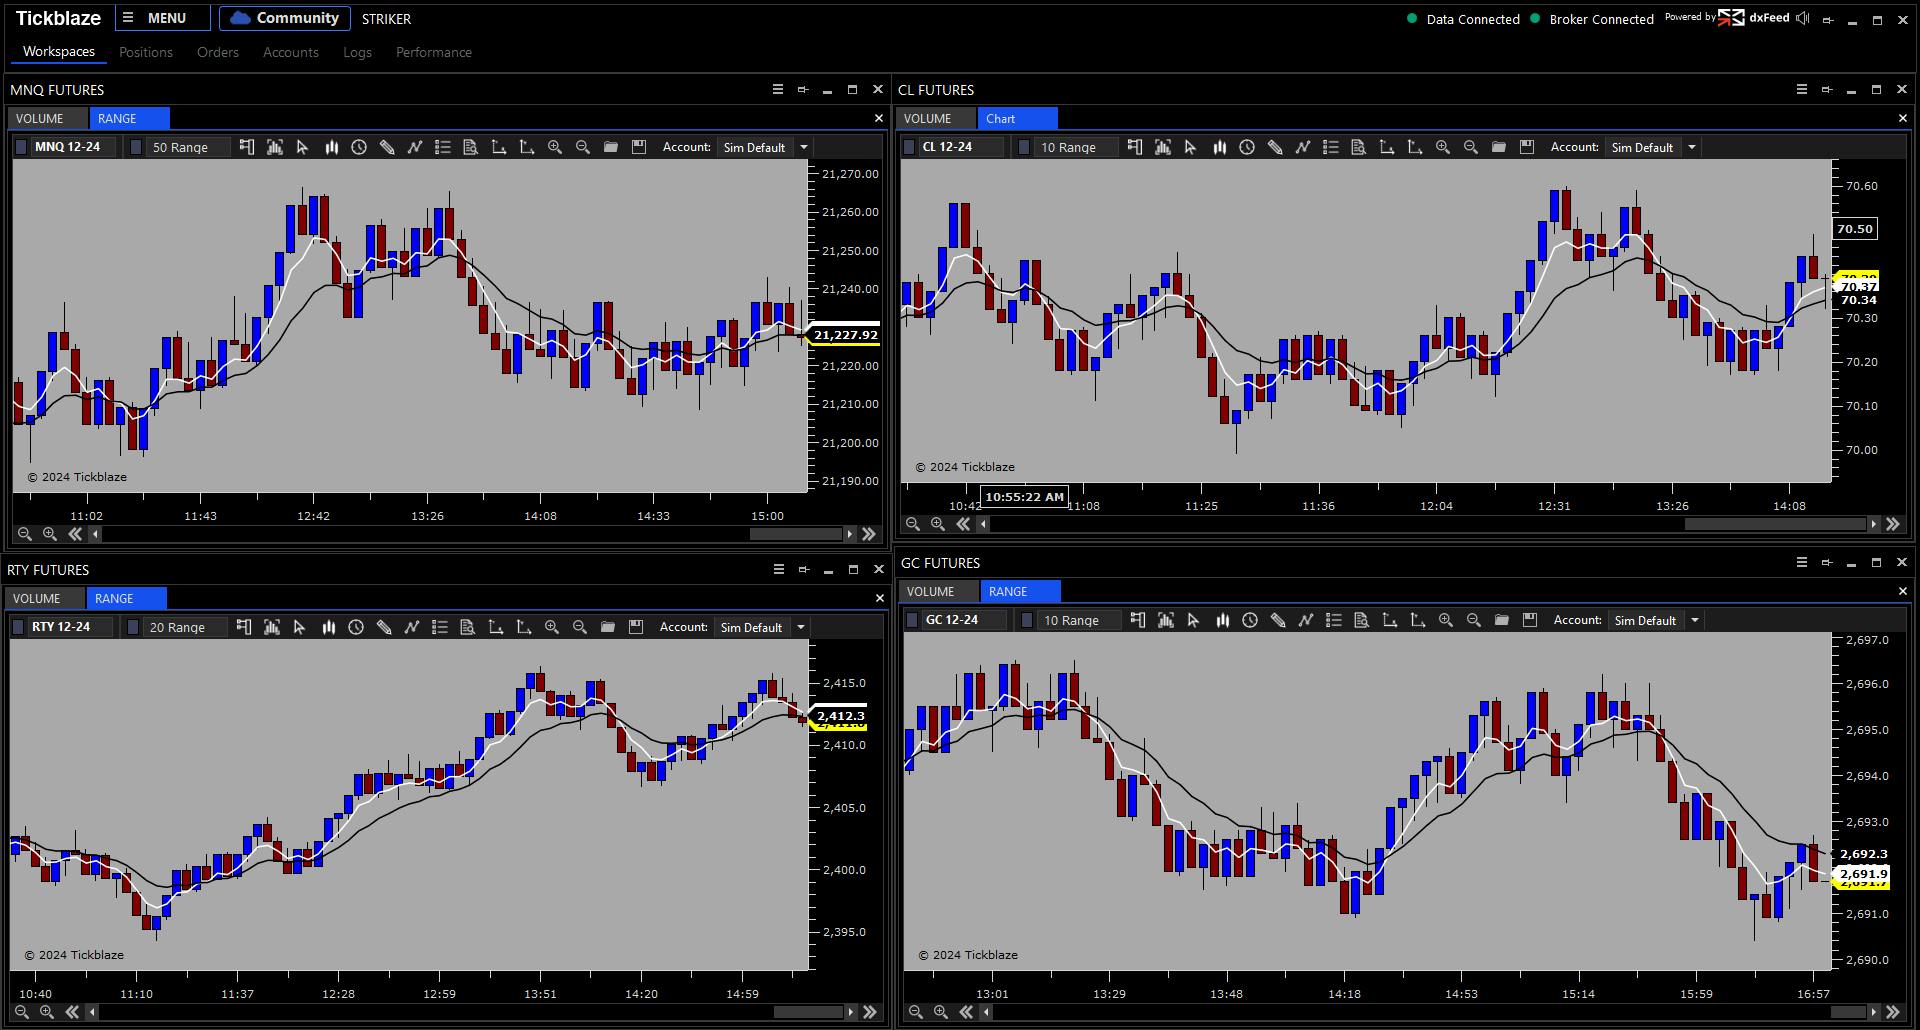Image resolution: width=1920 pixels, height=1030 pixels.
Task: Select pencil drawing tool in MNQ toolbar
Action: [387, 147]
